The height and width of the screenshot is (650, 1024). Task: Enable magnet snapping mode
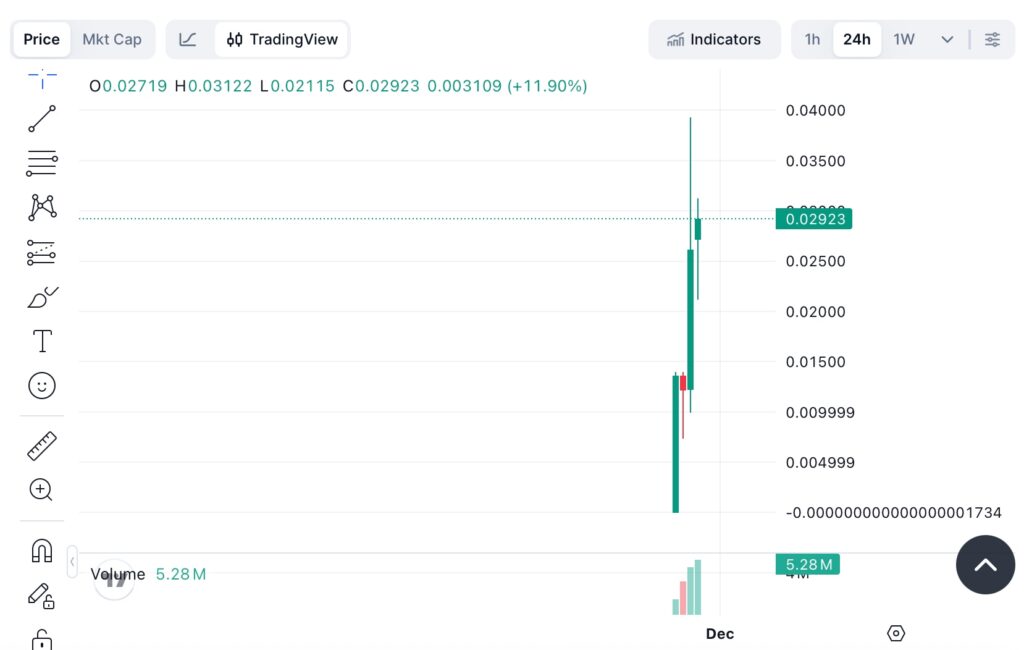(x=41, y=550)
